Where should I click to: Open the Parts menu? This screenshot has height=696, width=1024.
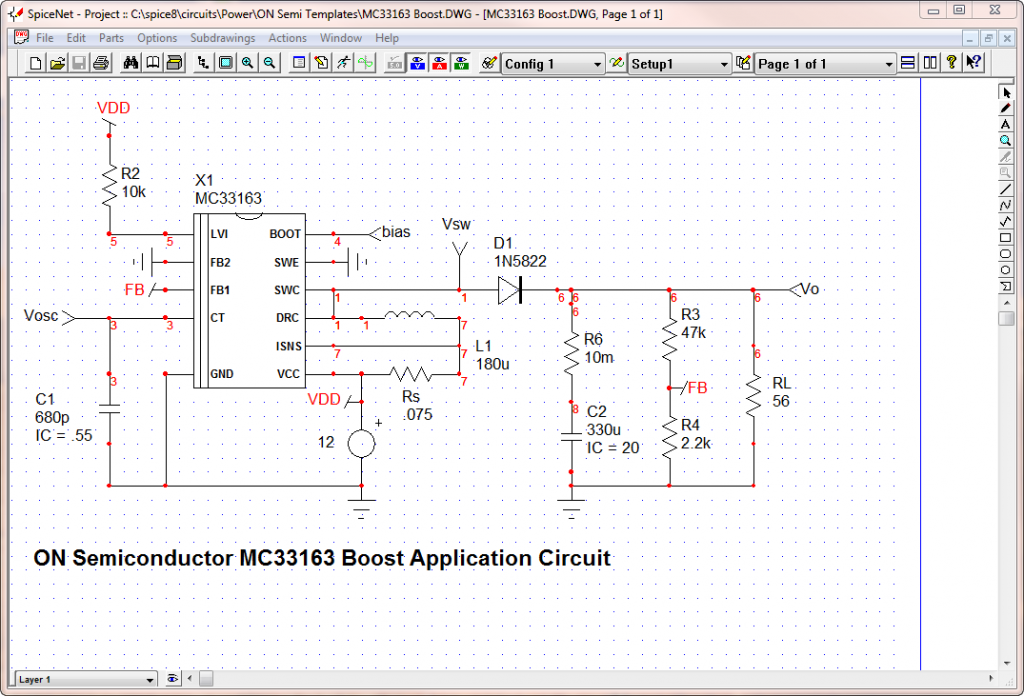(x=111, y=38)
